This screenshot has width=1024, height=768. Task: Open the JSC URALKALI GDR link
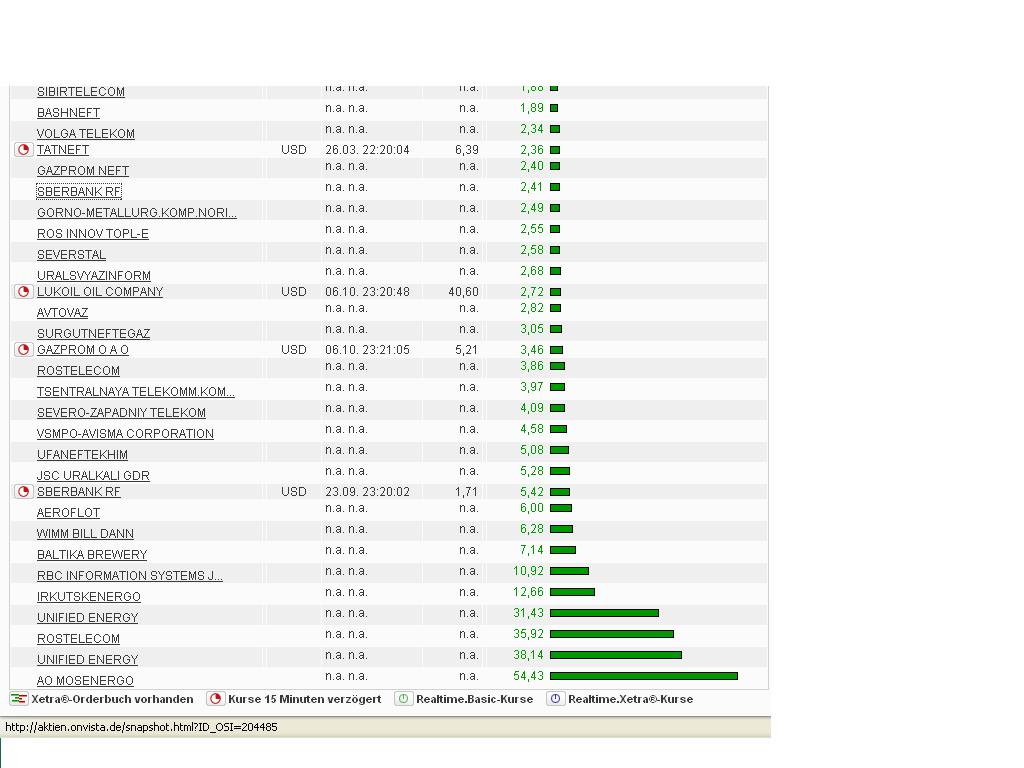(x=93, y=475)
